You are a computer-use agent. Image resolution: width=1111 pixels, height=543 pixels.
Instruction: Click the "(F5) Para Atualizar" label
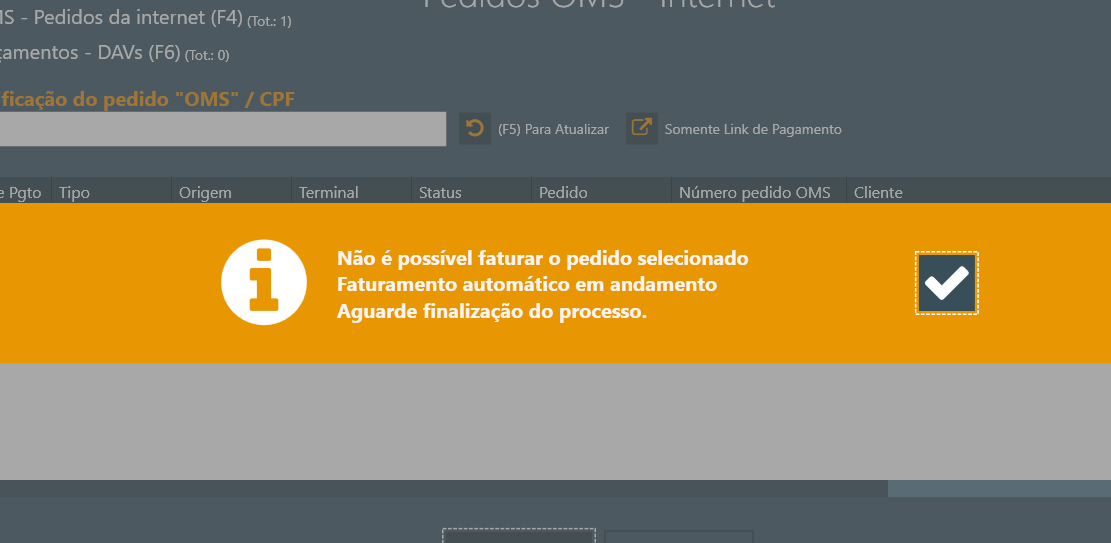[x=553, y=130]
